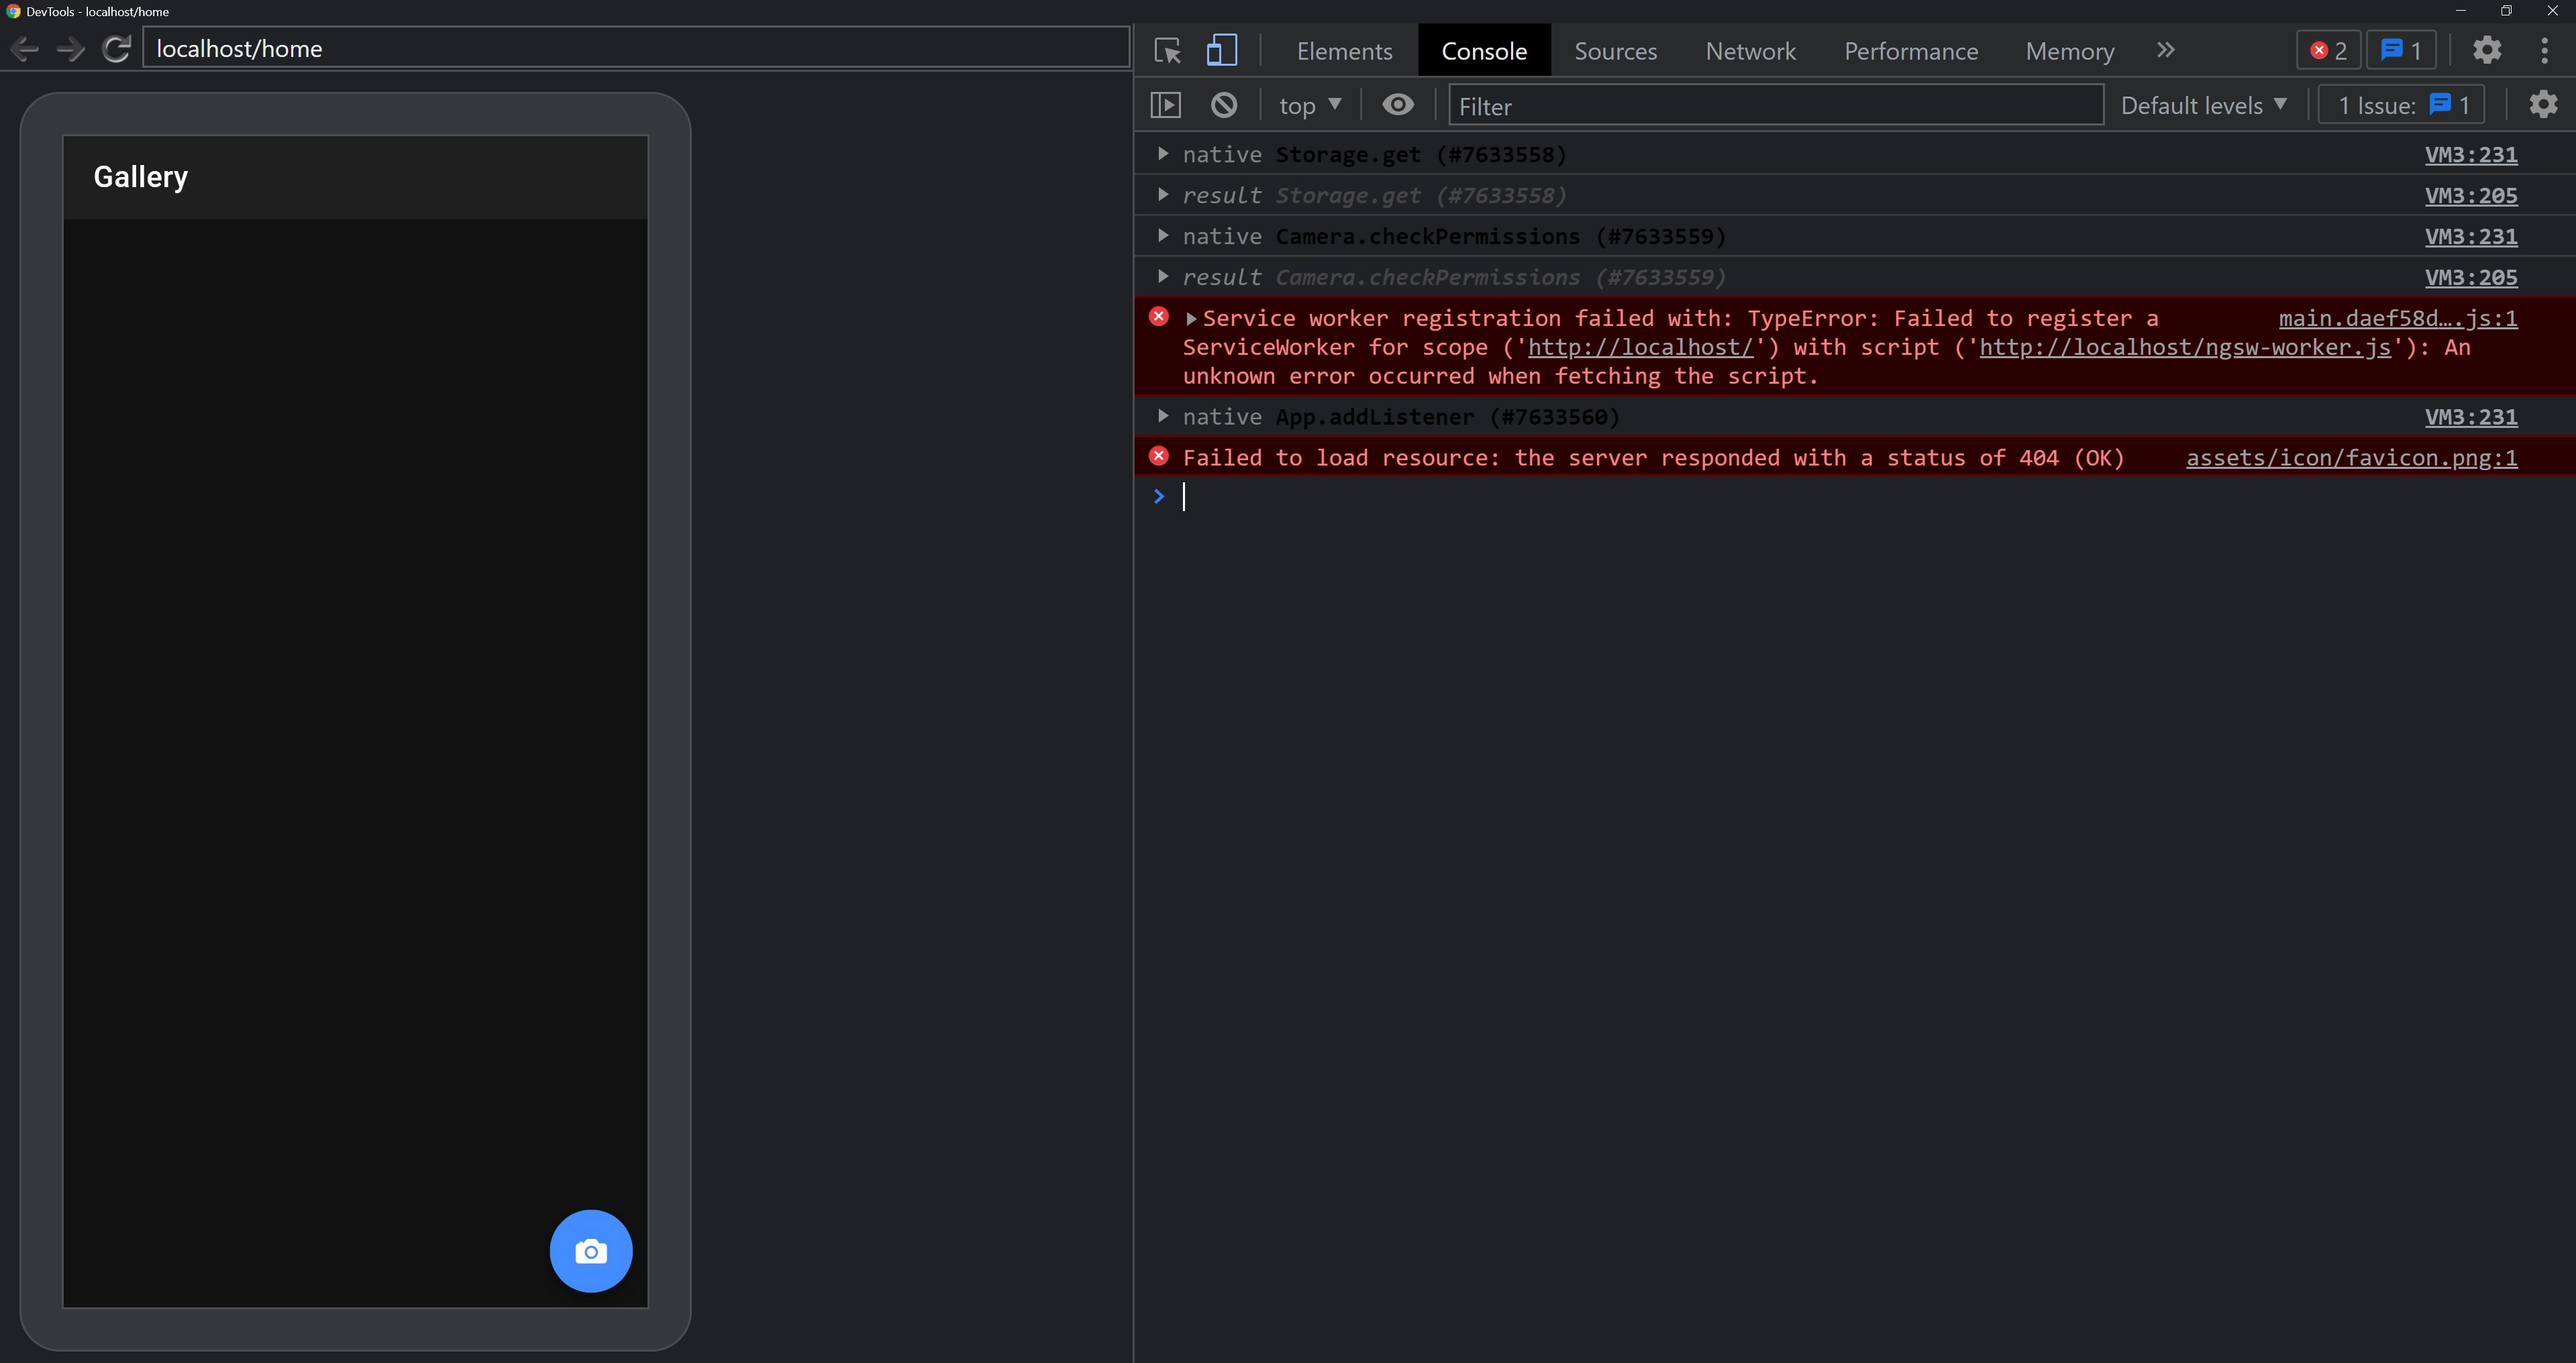Reload the page
The width and height of the screenshot is (2576, 1363).
pyautogui.click(x=116, y=49)
